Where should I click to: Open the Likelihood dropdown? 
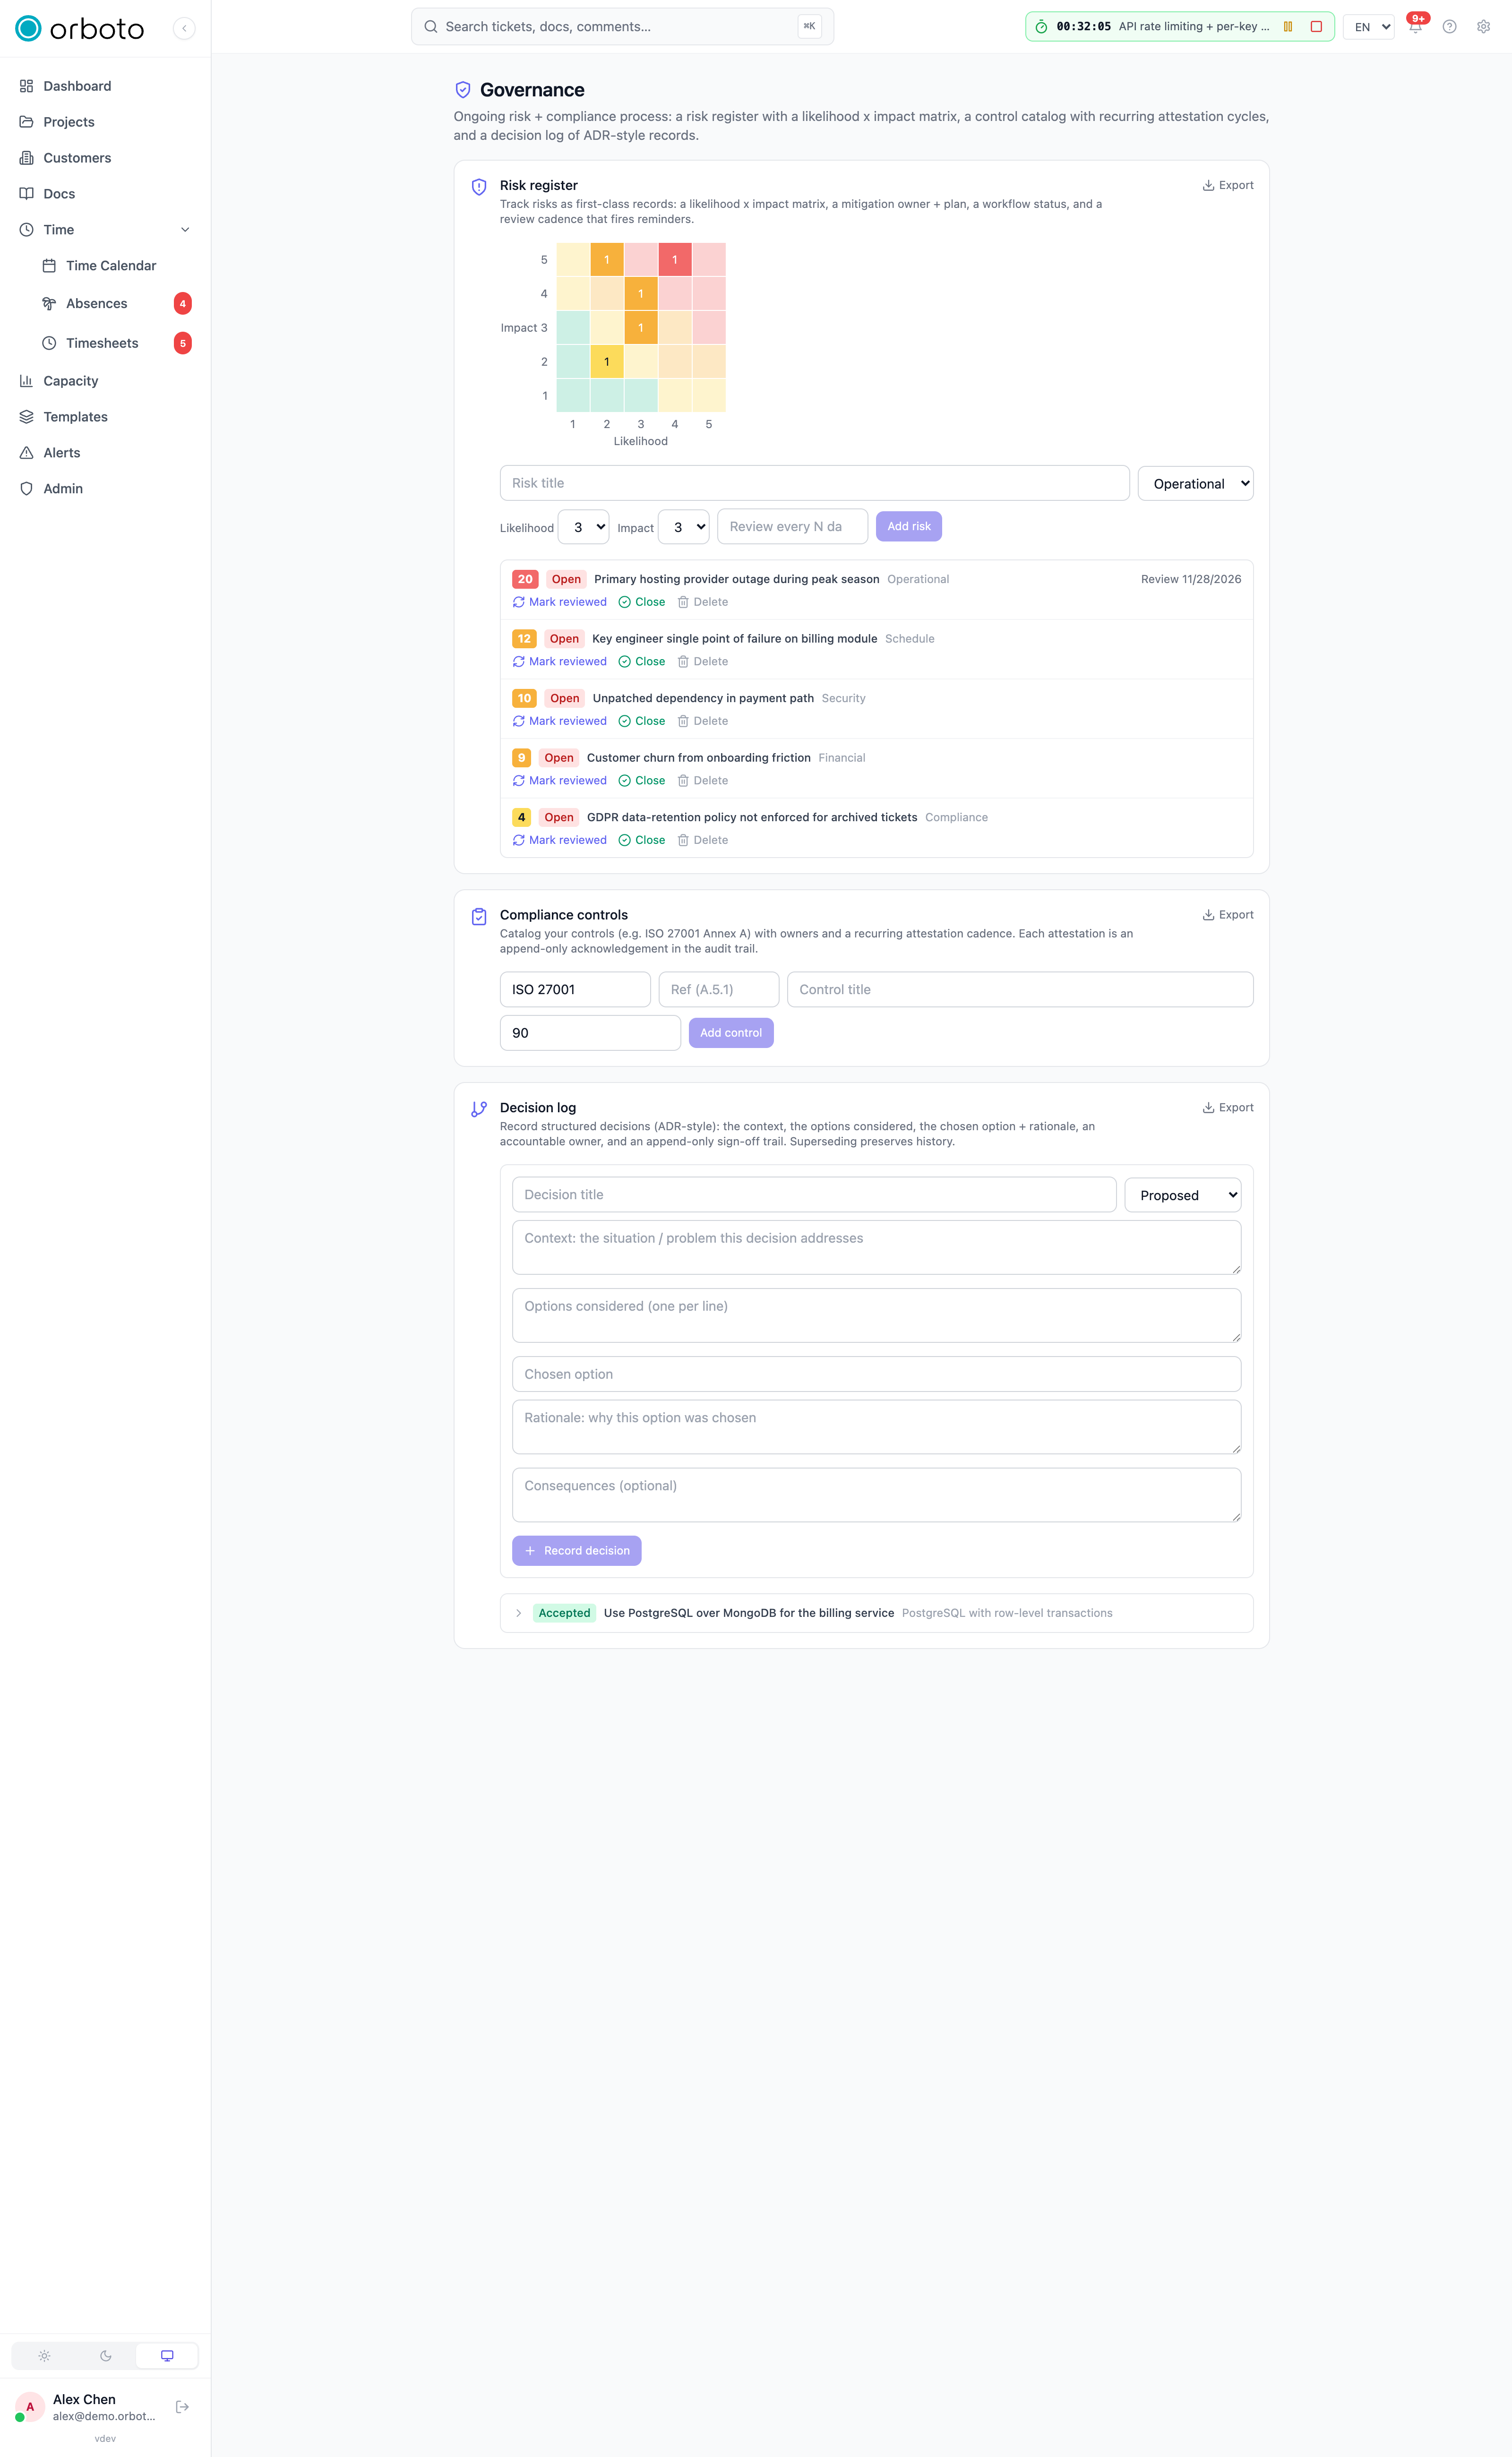tap(583, 527)
